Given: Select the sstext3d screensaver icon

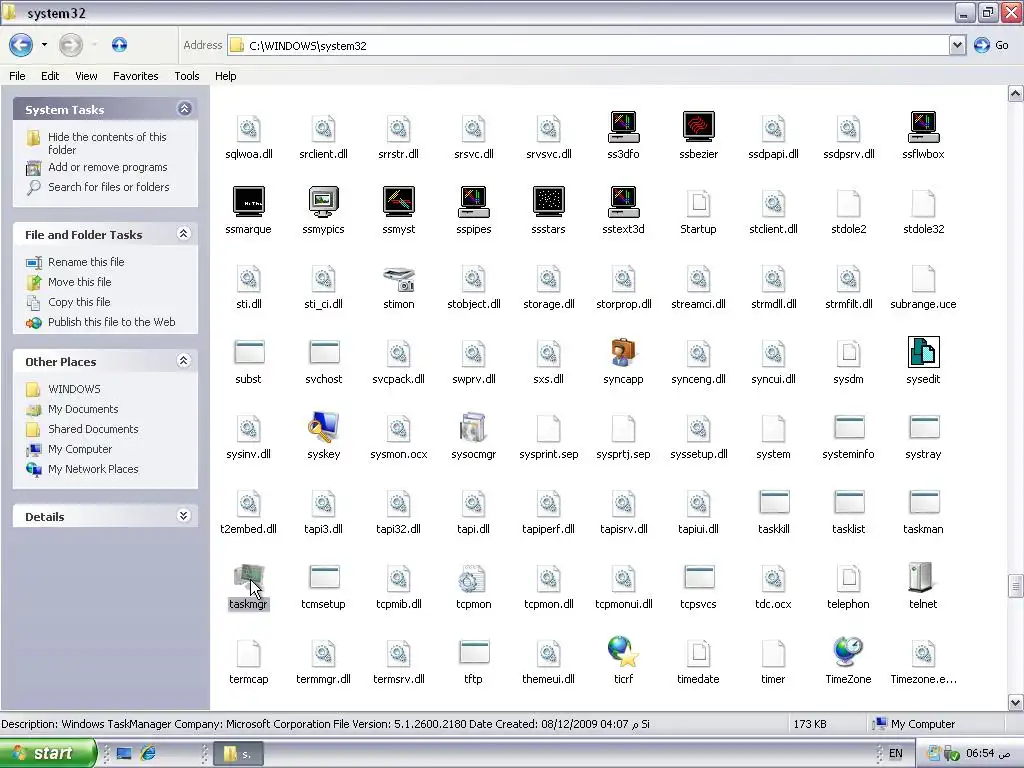Looking at the screenshot, I should click(x=624, y=202).
